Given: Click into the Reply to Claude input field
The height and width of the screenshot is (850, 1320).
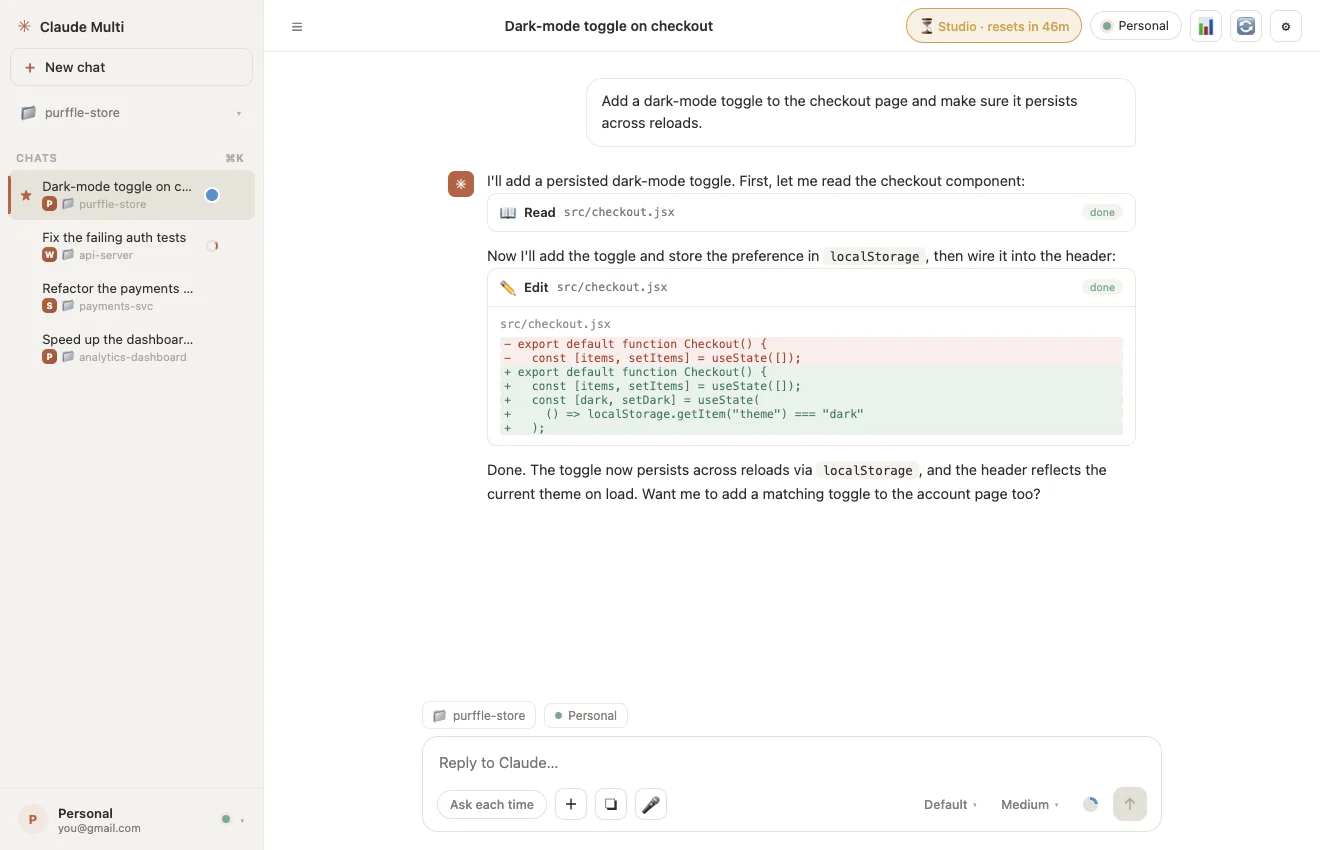Looking at the screenshot, I should (791, 763).
